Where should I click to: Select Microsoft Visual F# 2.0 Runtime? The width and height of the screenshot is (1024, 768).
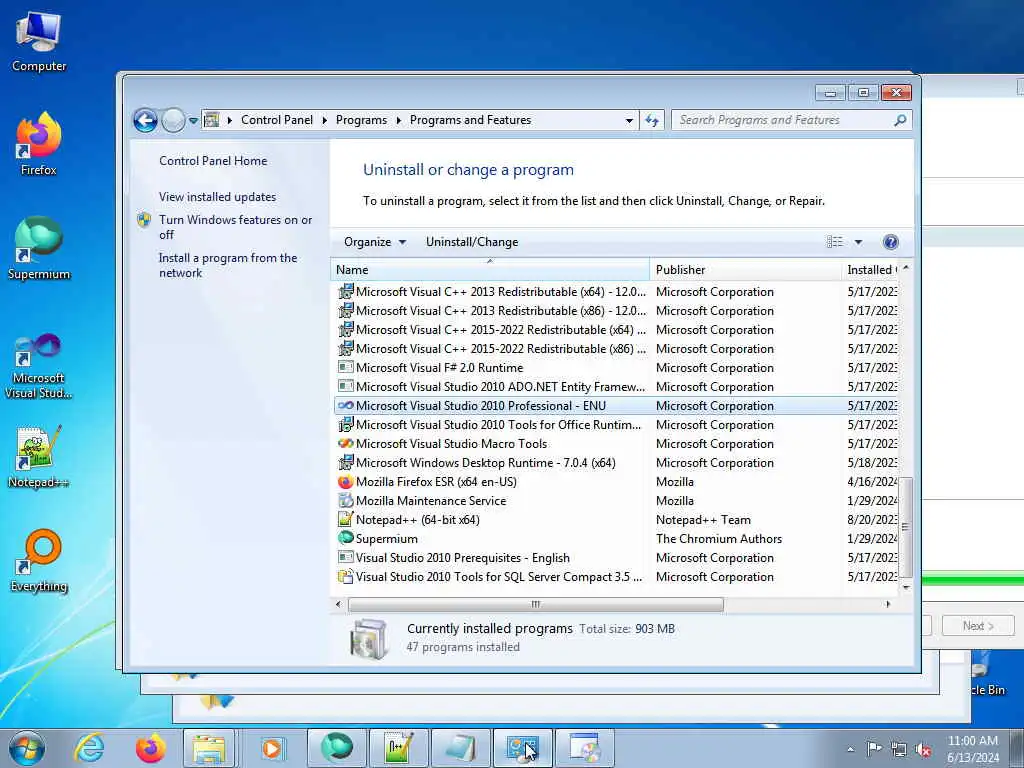[x=615, y=368]
